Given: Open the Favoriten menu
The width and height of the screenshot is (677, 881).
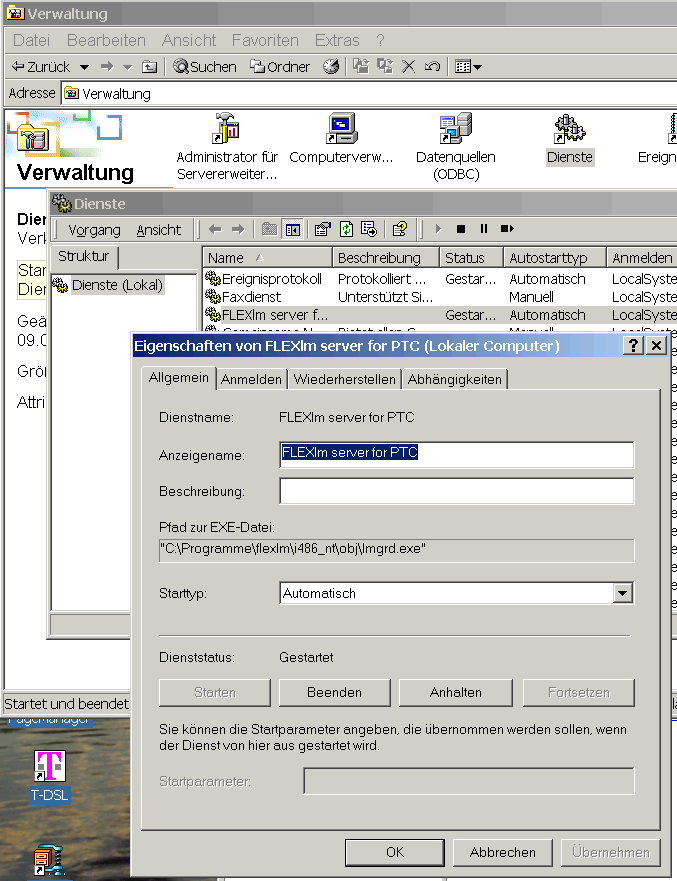Looking at the screenshot, I should click(265, 40).
